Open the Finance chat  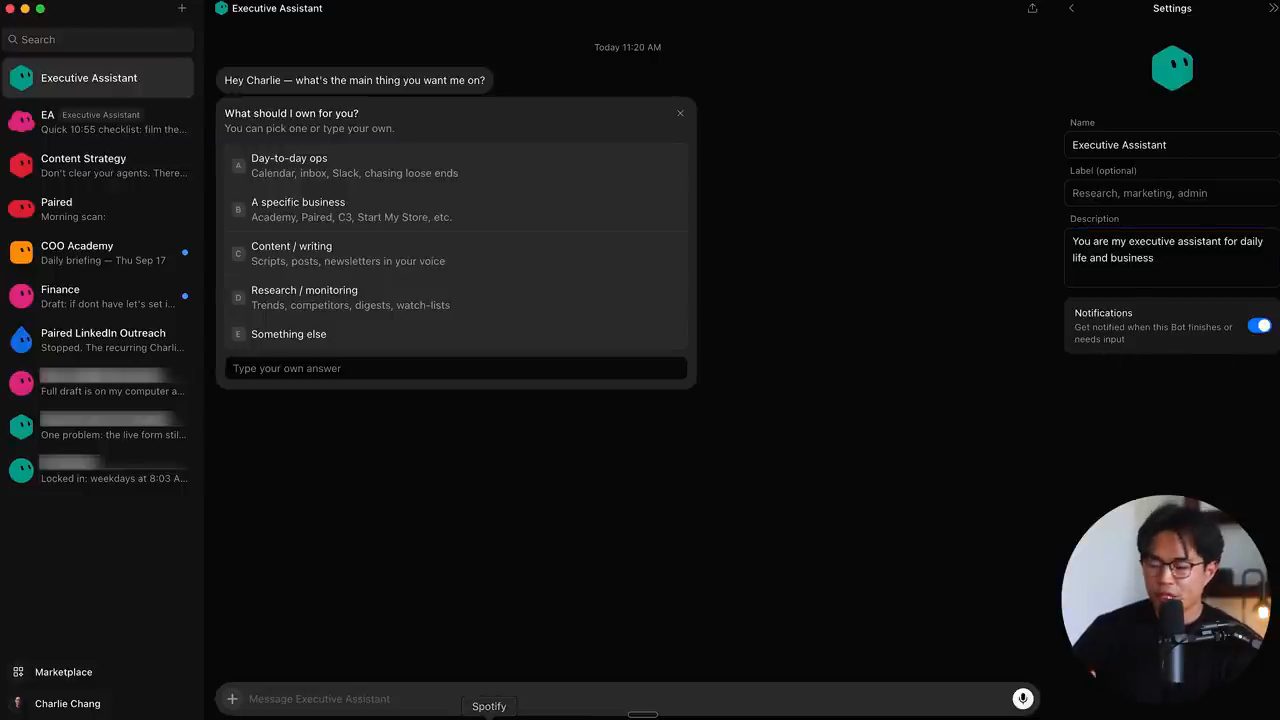[x=98, y=296]
